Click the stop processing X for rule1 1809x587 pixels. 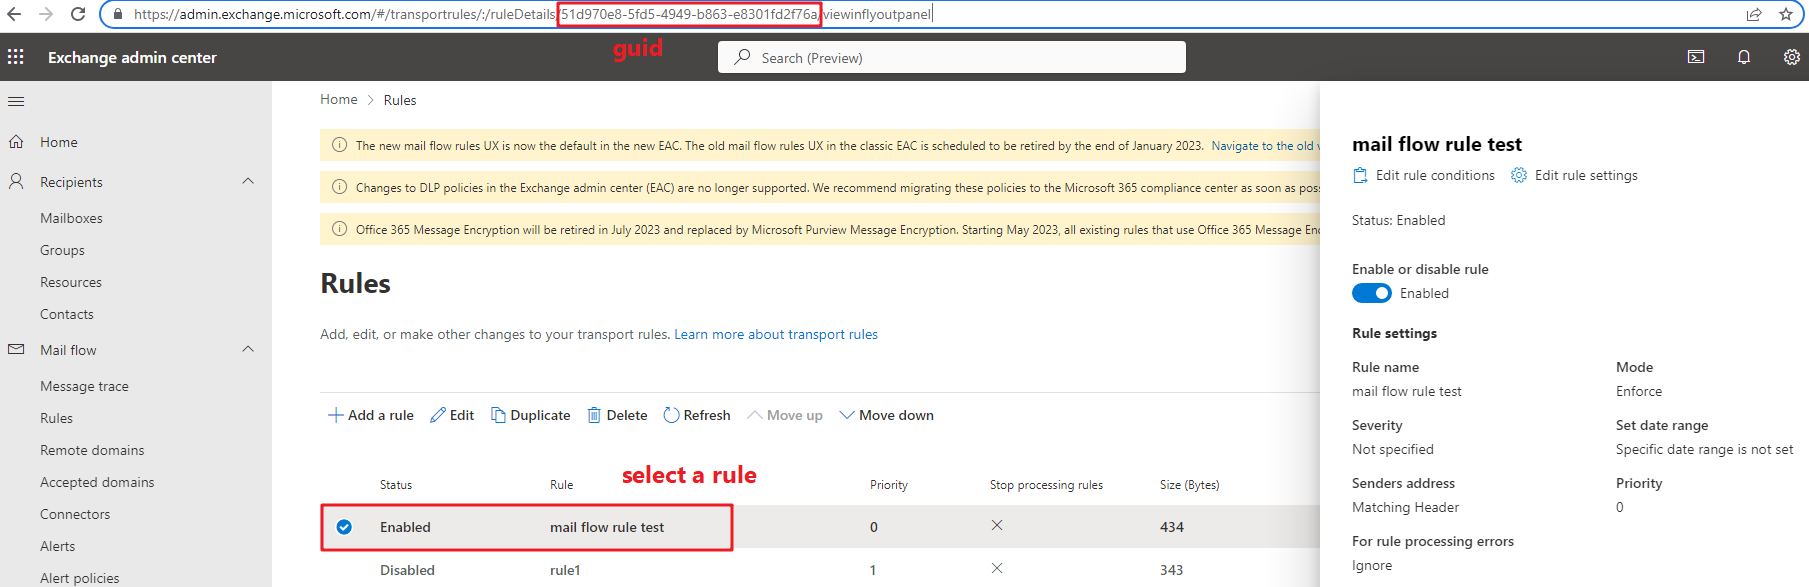997,568
